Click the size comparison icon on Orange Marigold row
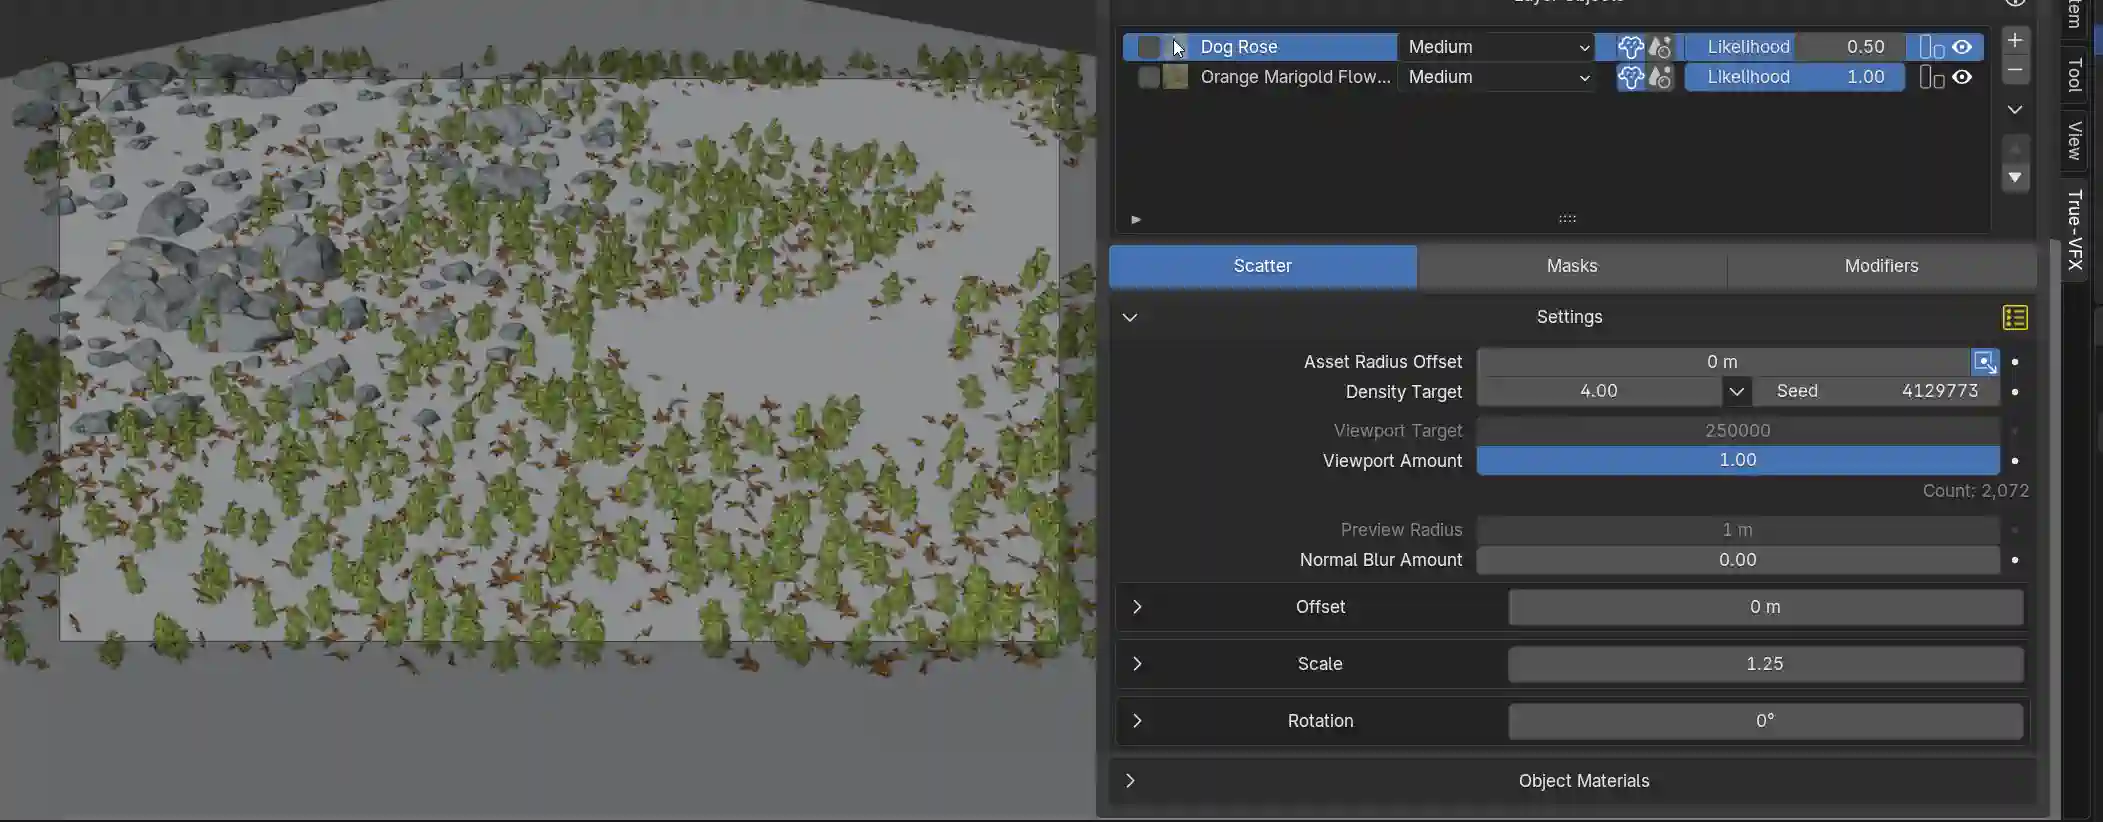 [x=1931, y=77]
